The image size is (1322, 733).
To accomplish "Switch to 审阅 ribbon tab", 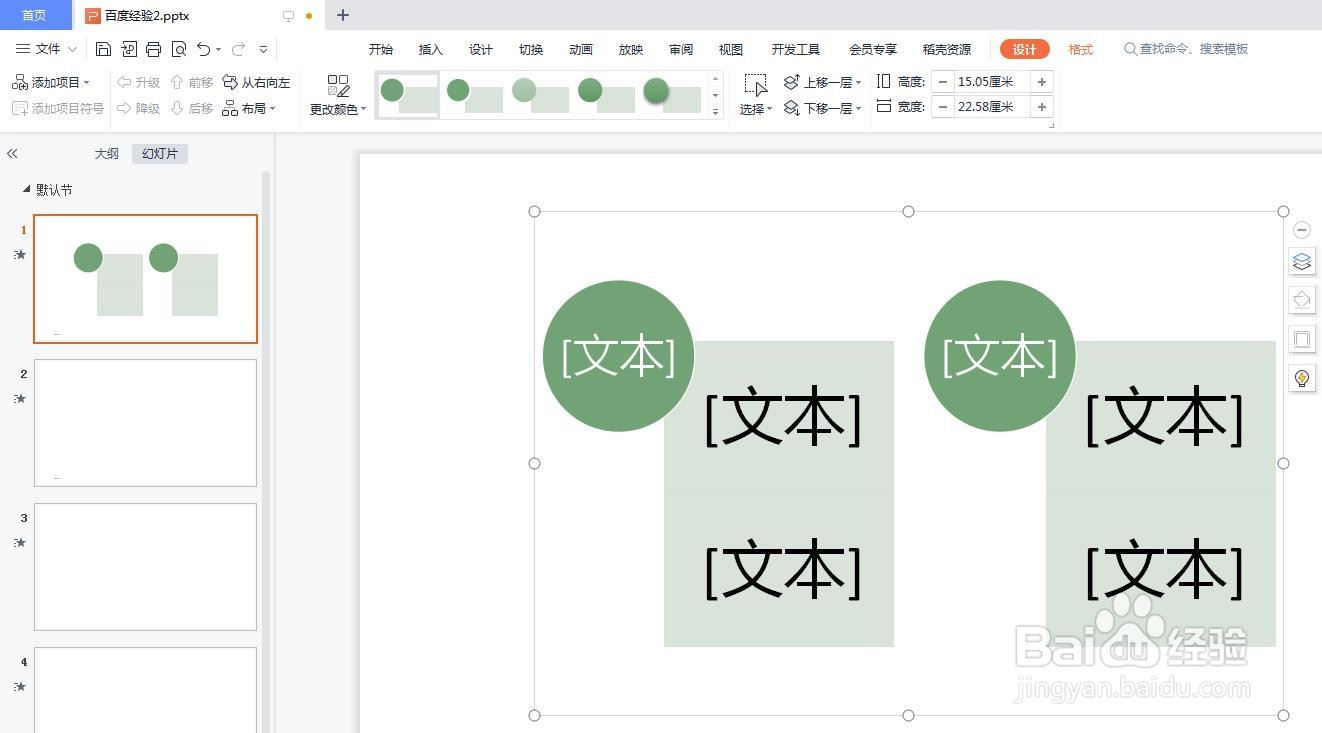I will pyautogui.click(x=681, y=49).
